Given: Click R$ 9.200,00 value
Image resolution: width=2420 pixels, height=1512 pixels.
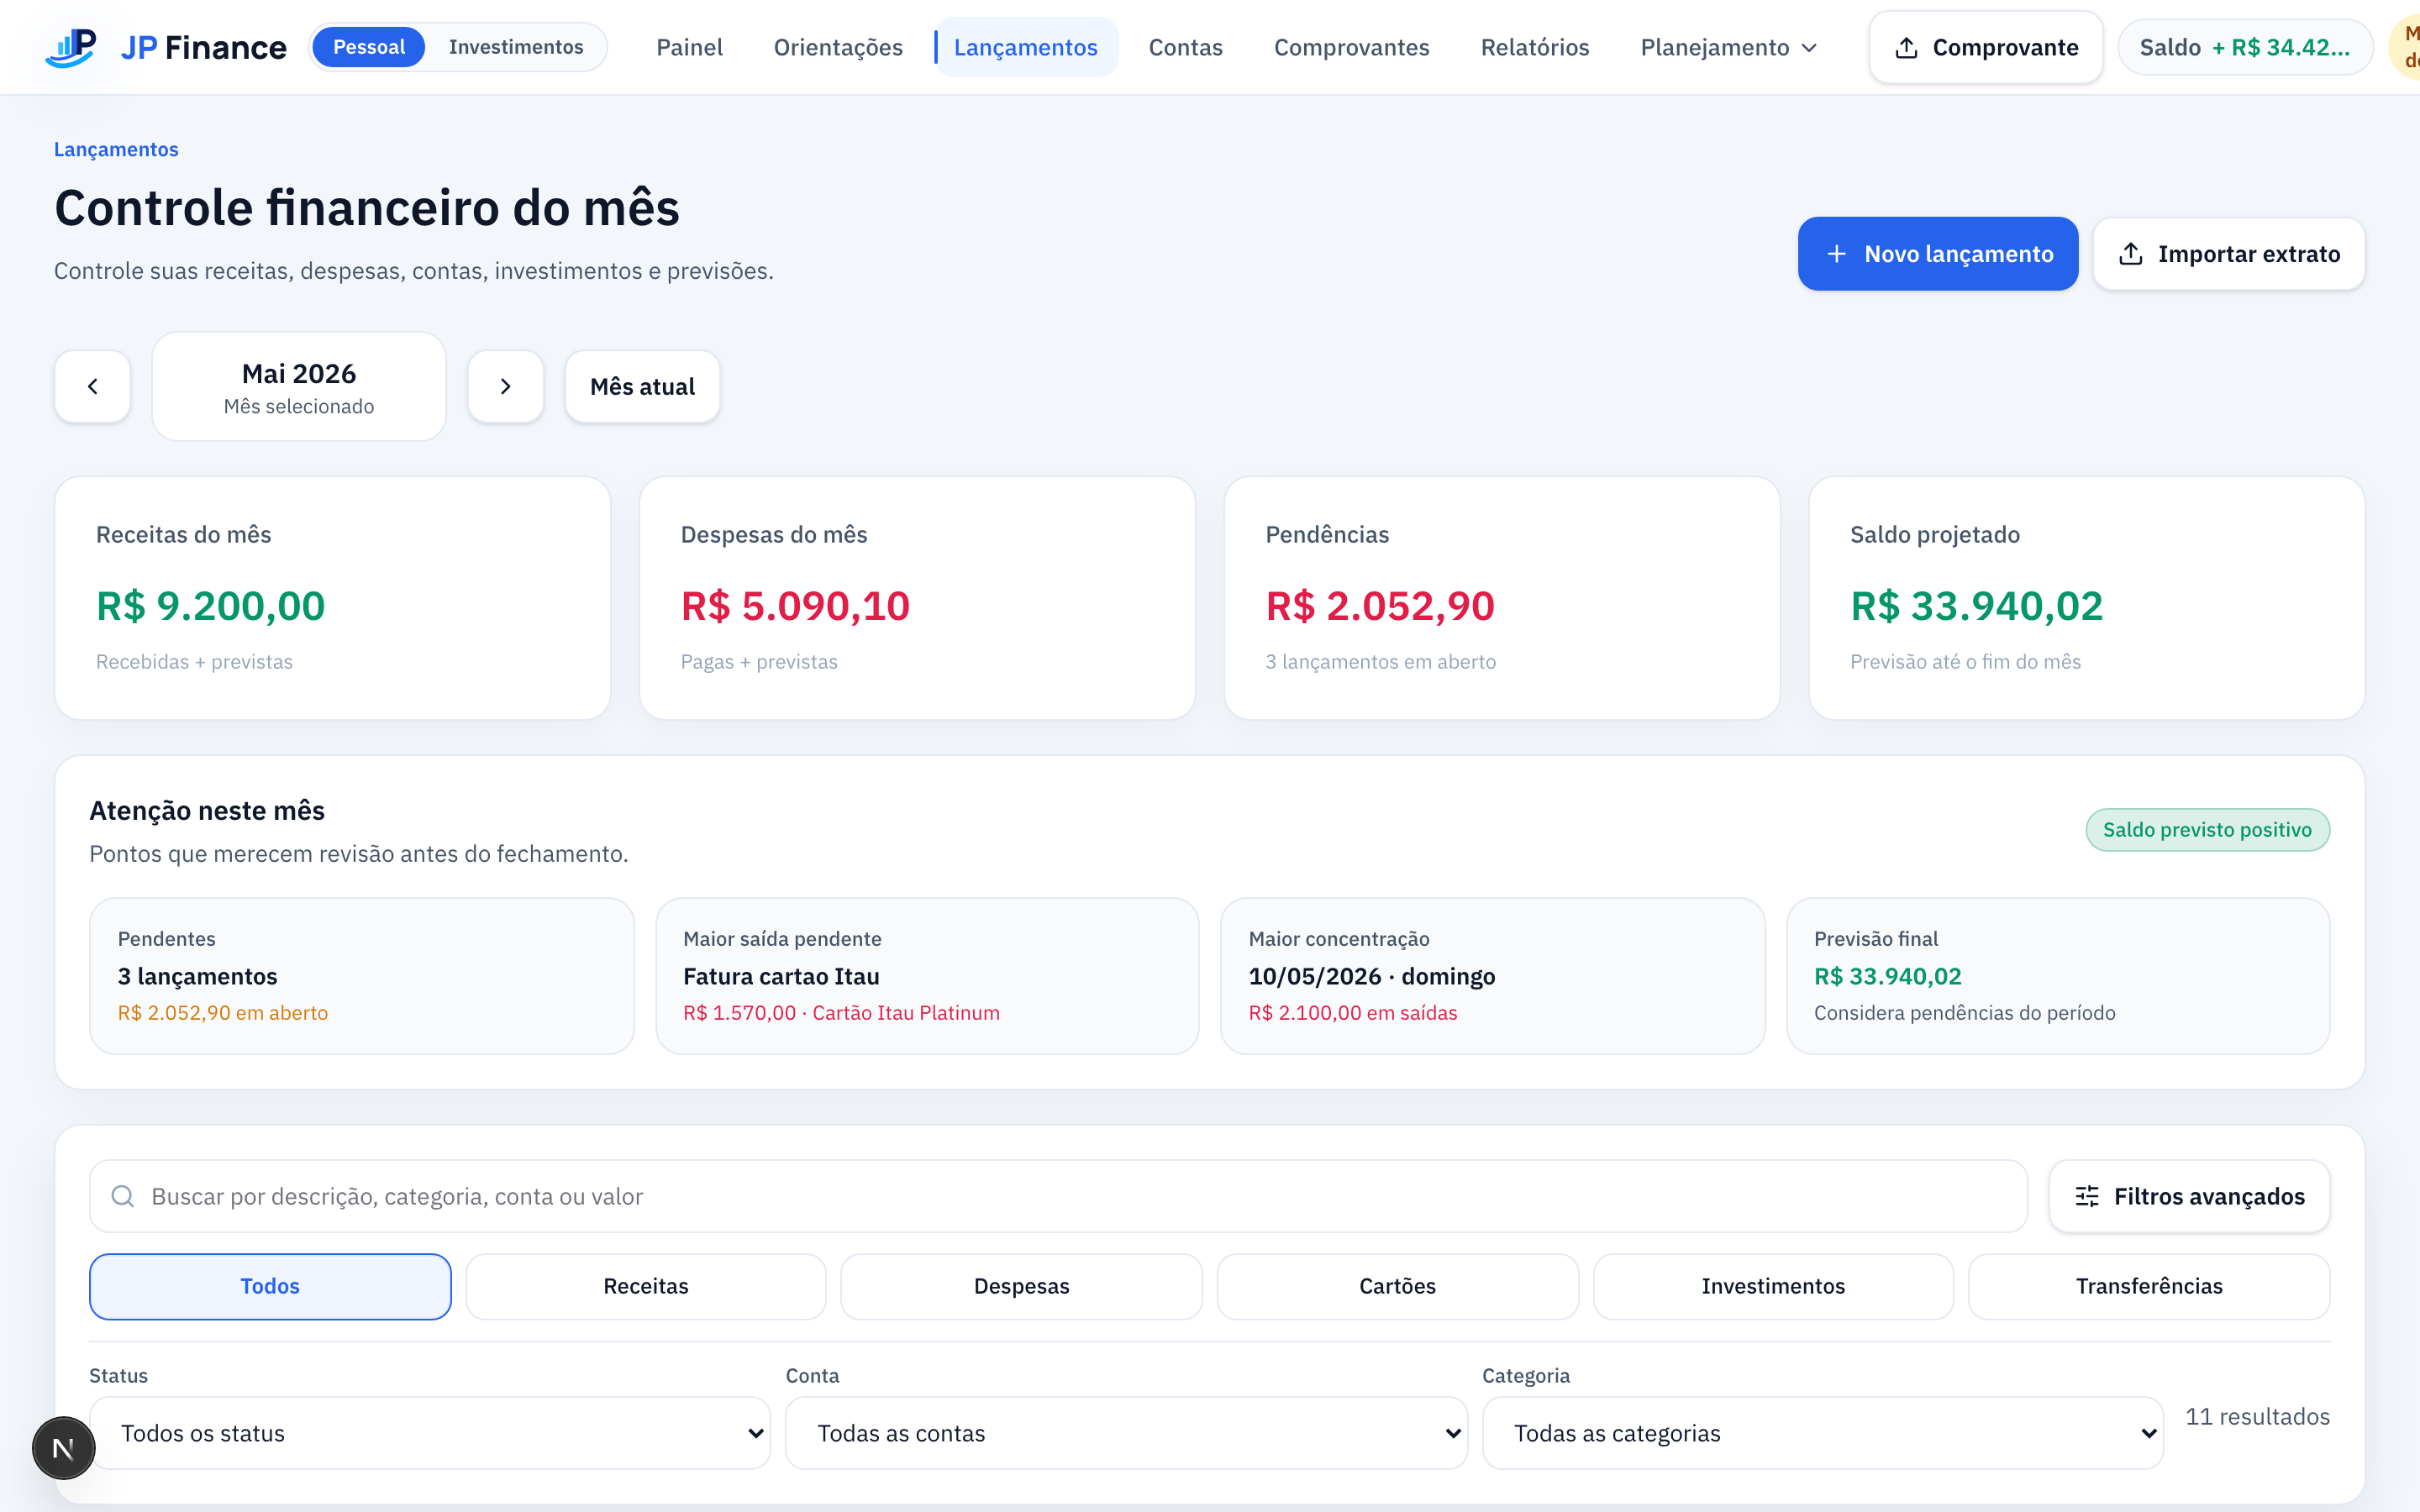Looking at the screenshot, I should [210, 606].
